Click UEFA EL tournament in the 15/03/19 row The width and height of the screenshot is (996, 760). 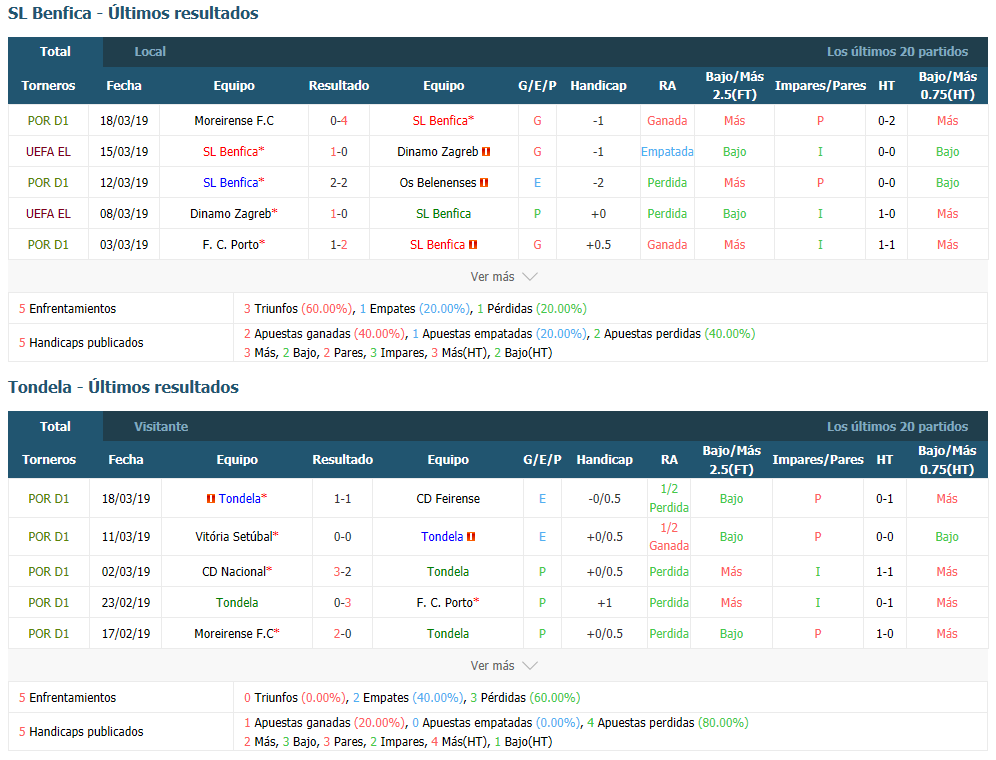click(x=48, y=152)
